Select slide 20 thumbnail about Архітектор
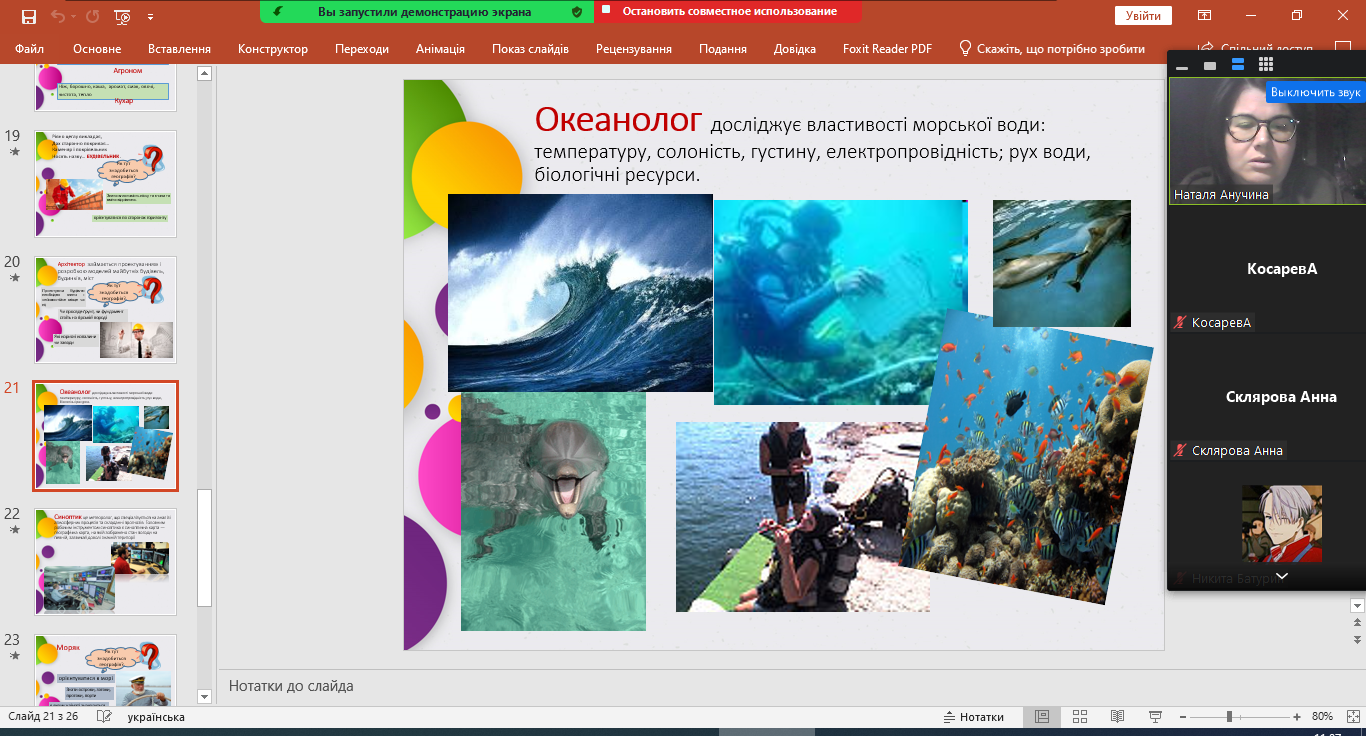Viewport: 1366px width, 736px height. pyautogui.click(x=105, y=309)
